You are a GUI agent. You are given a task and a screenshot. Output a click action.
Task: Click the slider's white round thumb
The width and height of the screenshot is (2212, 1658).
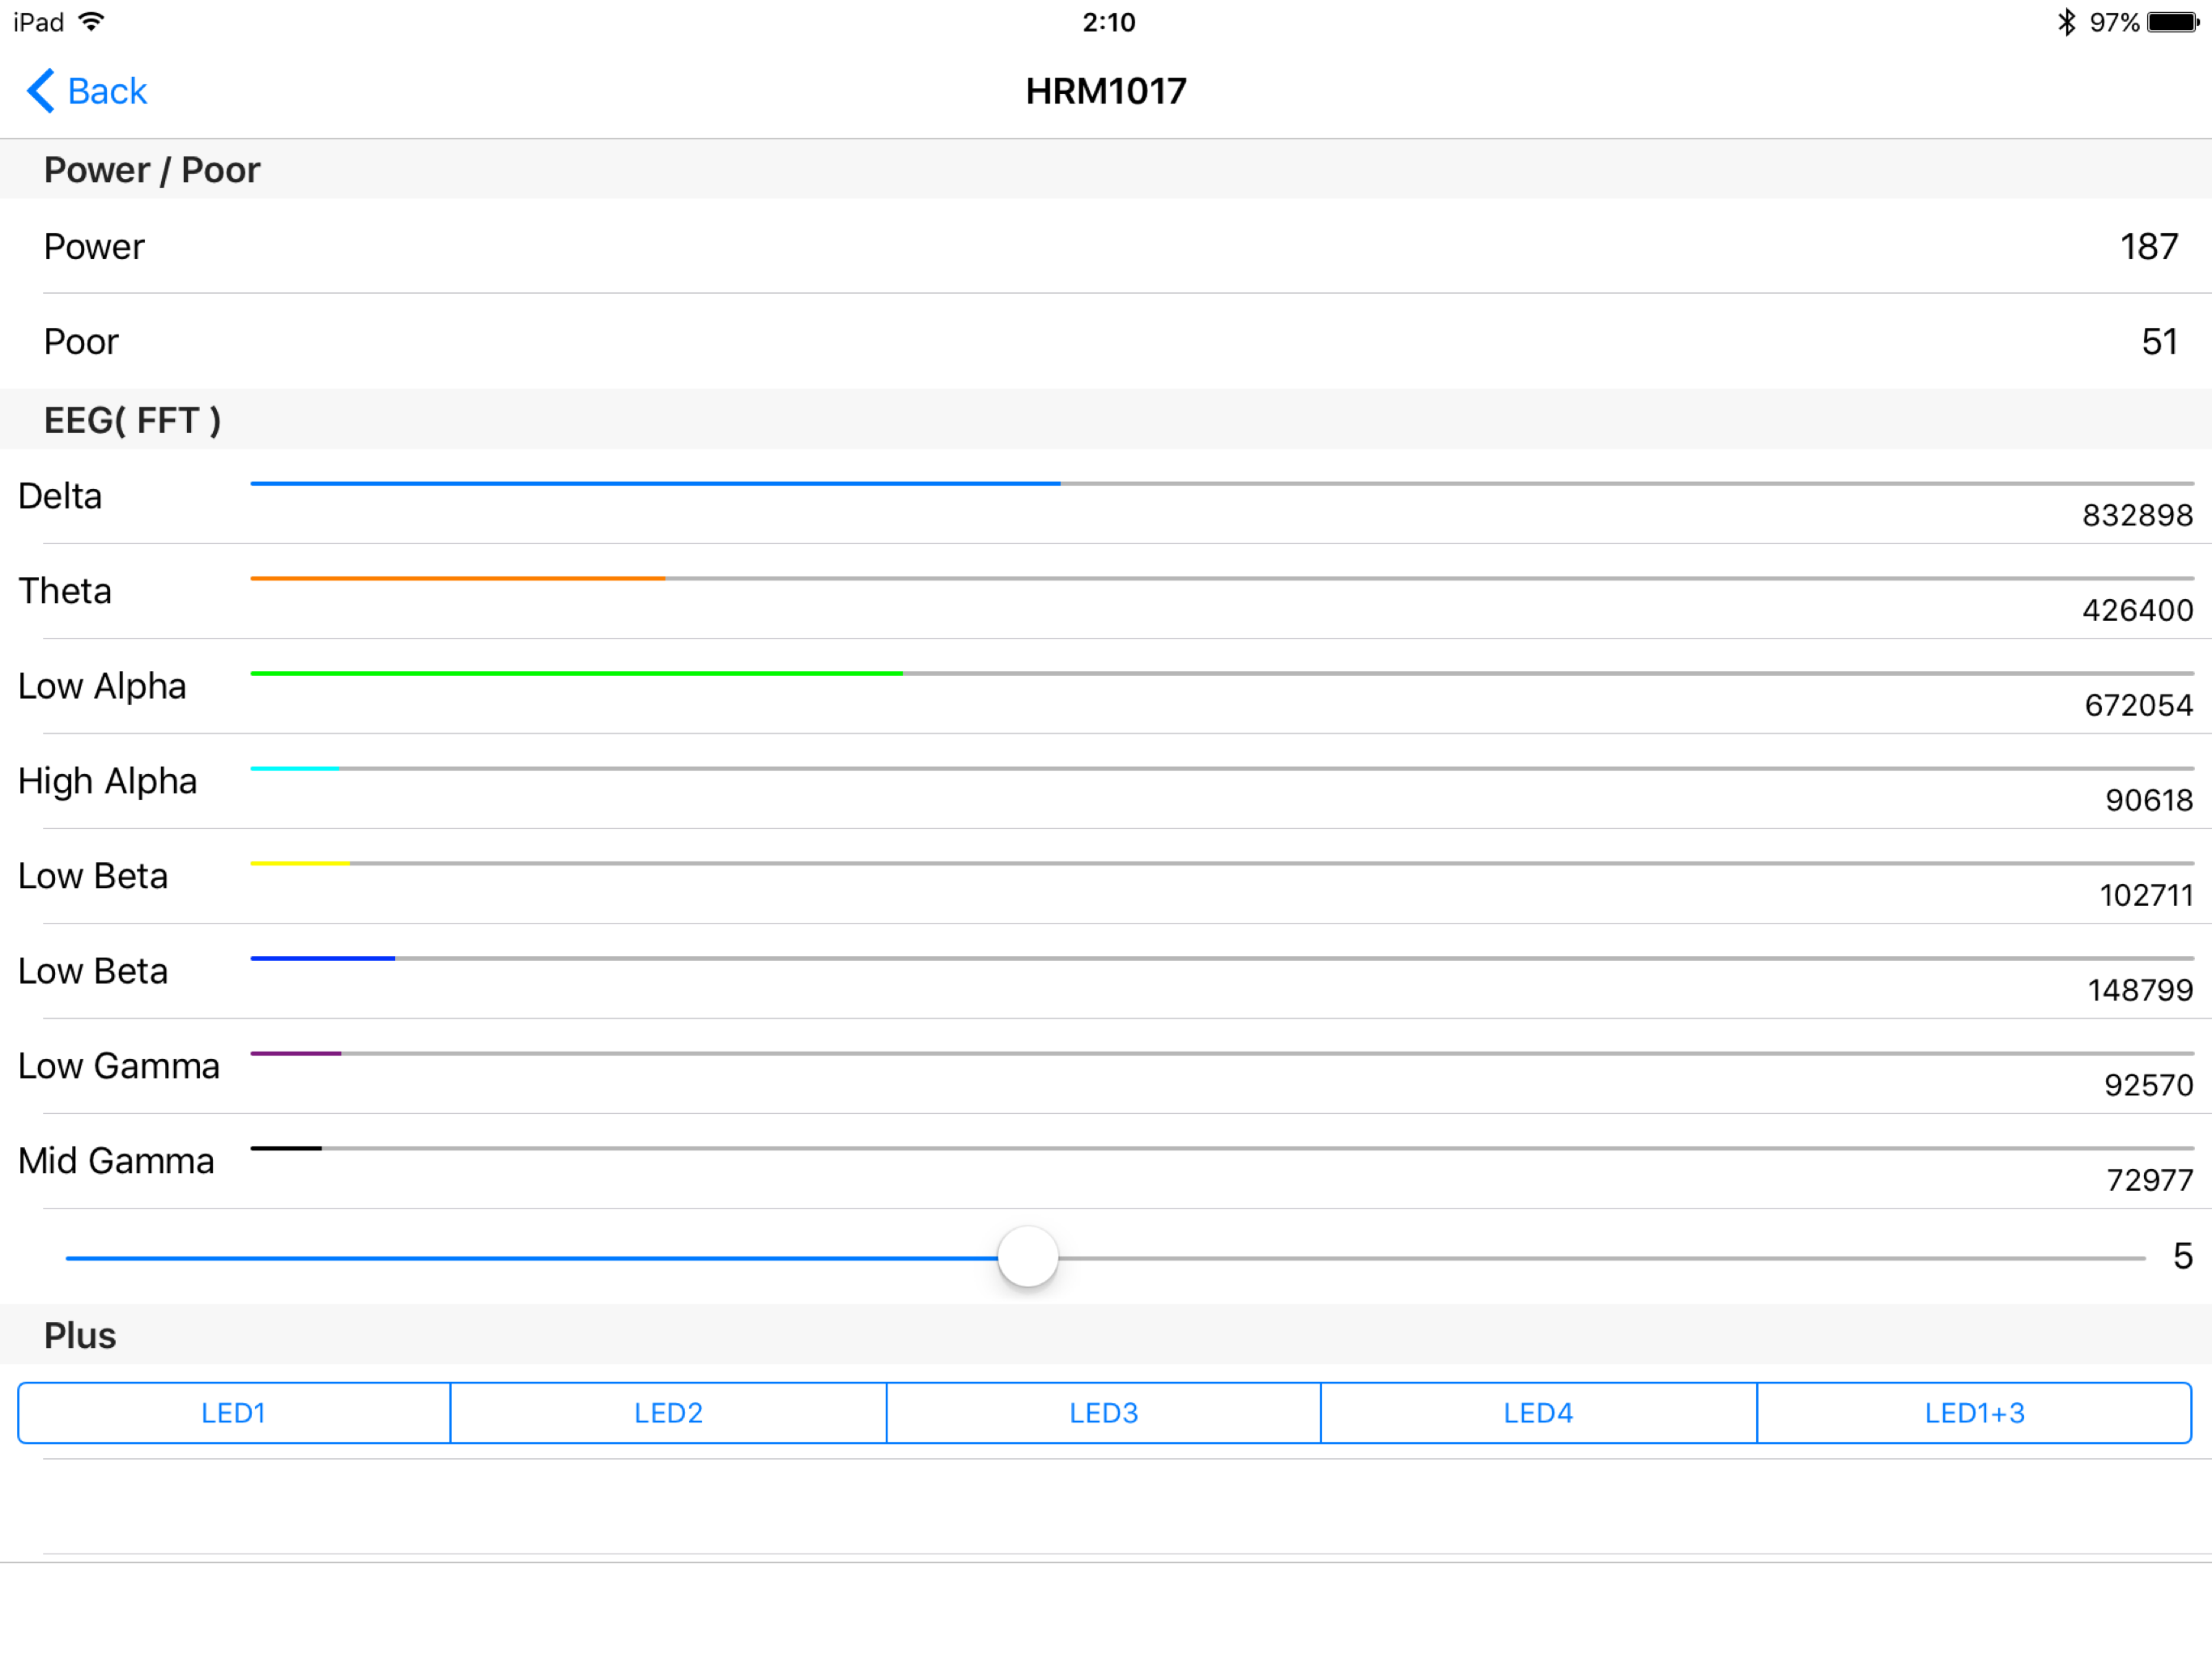pyautogui.click(x=1027, y=1257)
